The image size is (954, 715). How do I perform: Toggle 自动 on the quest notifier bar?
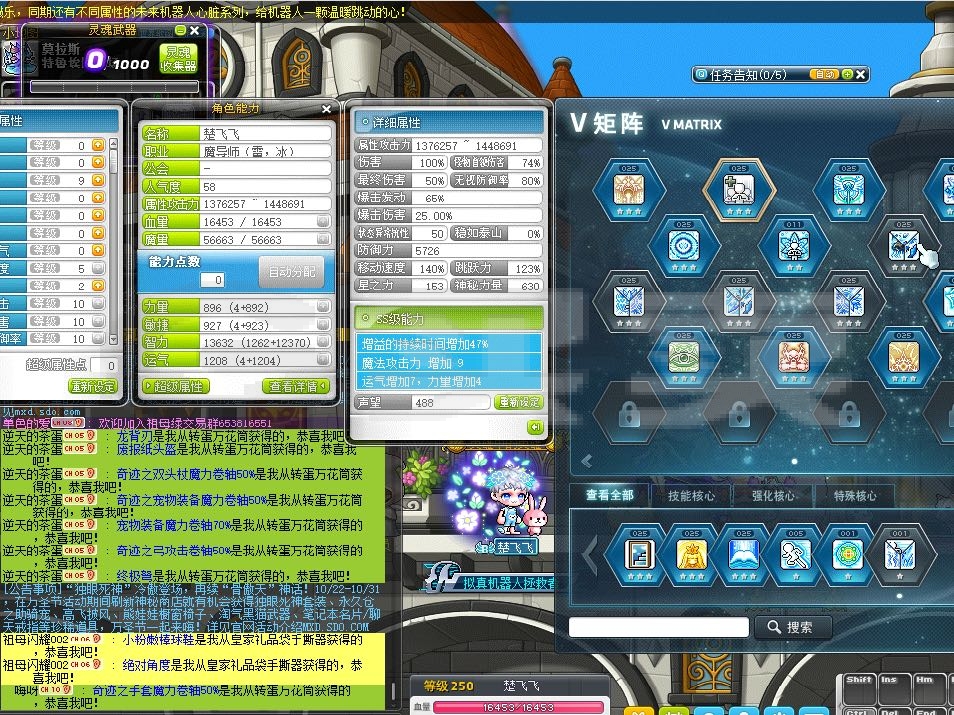(x=824, y=74)
